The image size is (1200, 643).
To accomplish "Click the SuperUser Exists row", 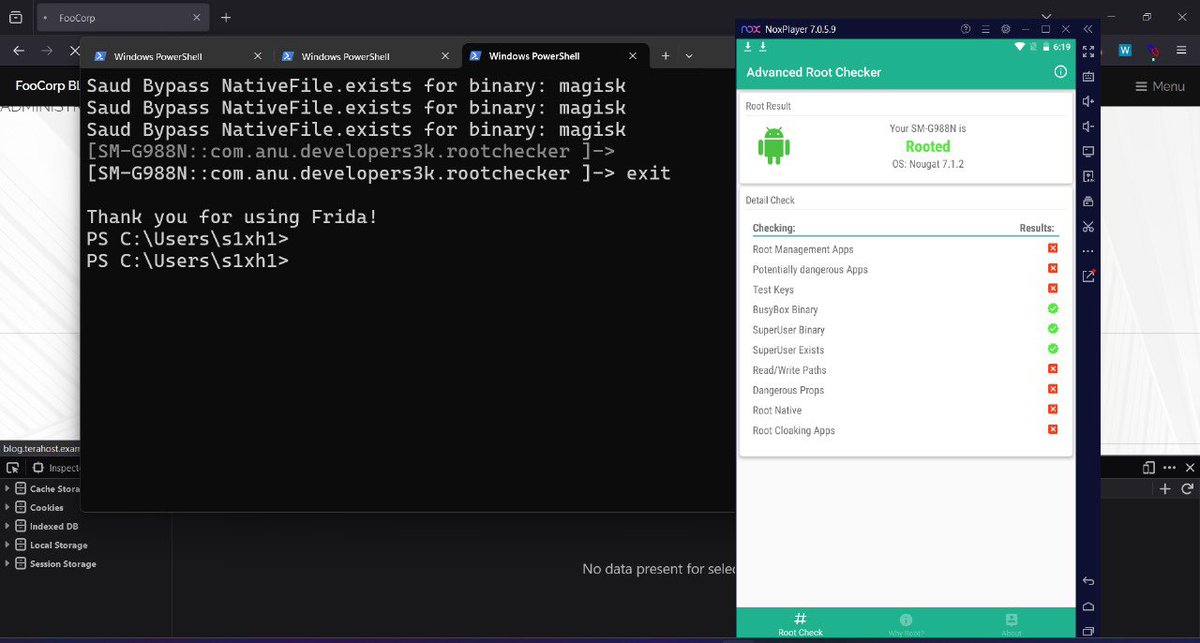I will 905,349.
